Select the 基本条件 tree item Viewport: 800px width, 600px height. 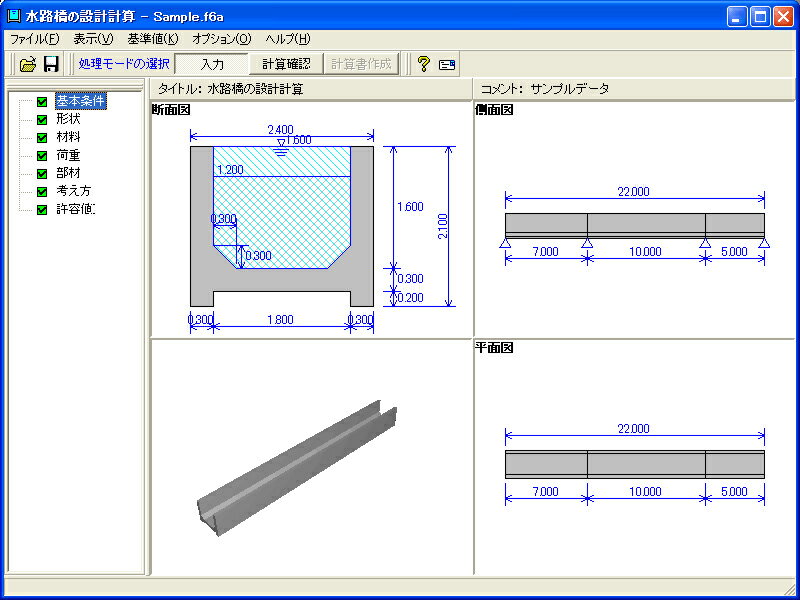coord(80,101)
